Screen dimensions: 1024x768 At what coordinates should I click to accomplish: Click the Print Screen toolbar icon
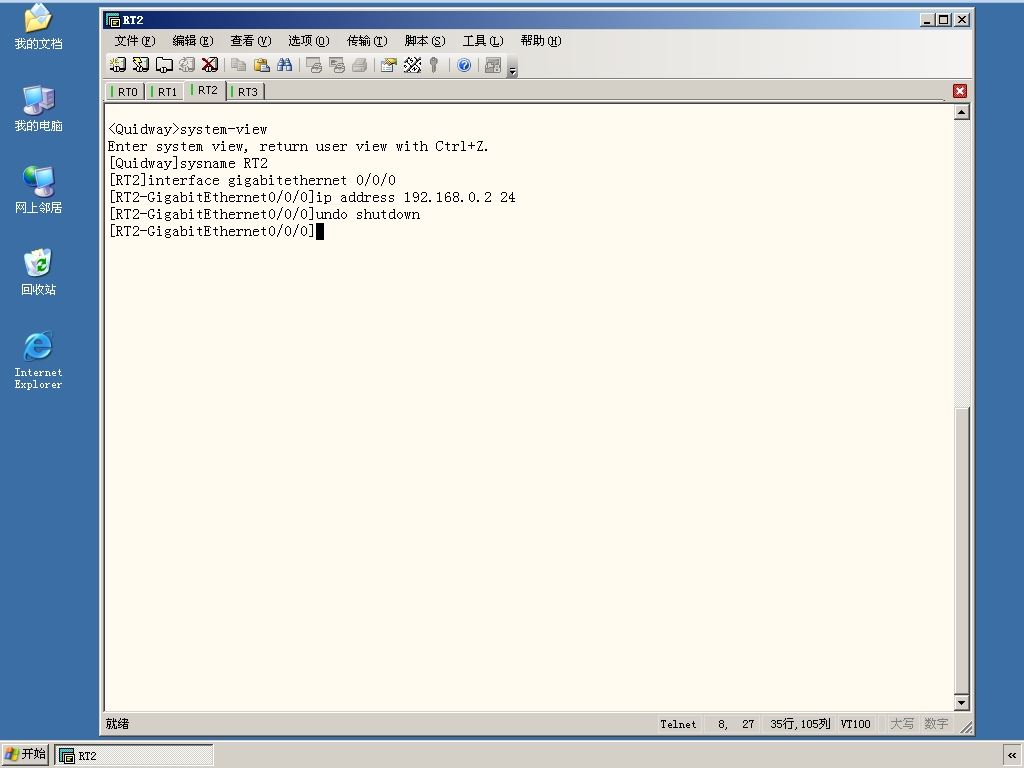point(314,65)
